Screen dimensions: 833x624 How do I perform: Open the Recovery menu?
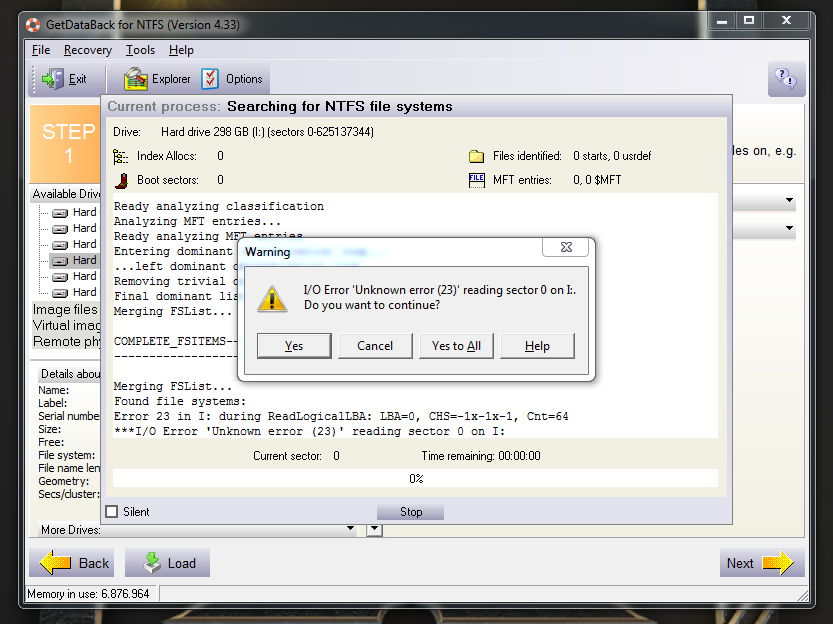(x=88, y=50)
